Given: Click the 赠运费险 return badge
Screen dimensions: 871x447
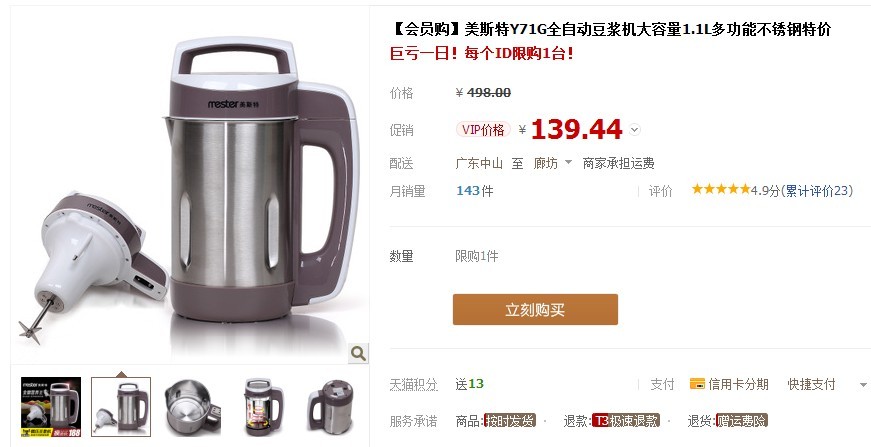Looking at the screenshot, I should point(742,420).
